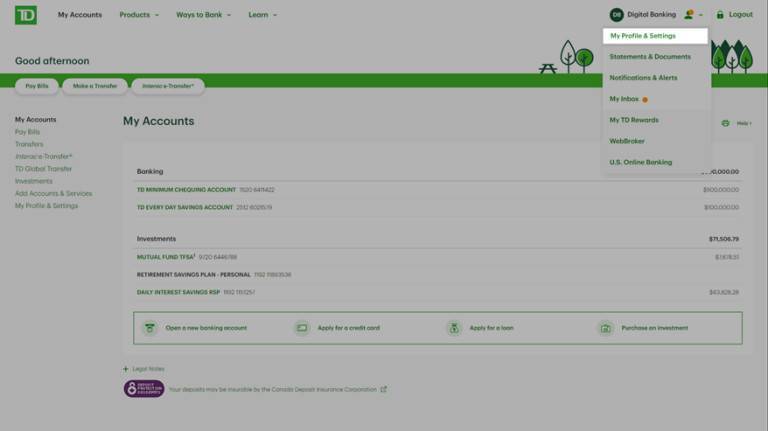Click the CDIC deposit protection badge
The height and width of the screenshot is (431, 768).
pos(144,389)
